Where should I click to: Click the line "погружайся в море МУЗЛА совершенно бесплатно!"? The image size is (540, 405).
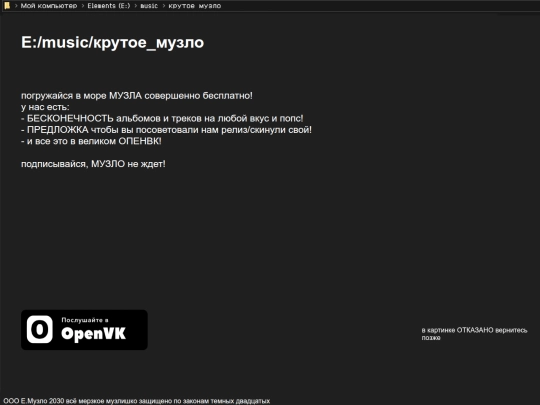pos(137,96)
